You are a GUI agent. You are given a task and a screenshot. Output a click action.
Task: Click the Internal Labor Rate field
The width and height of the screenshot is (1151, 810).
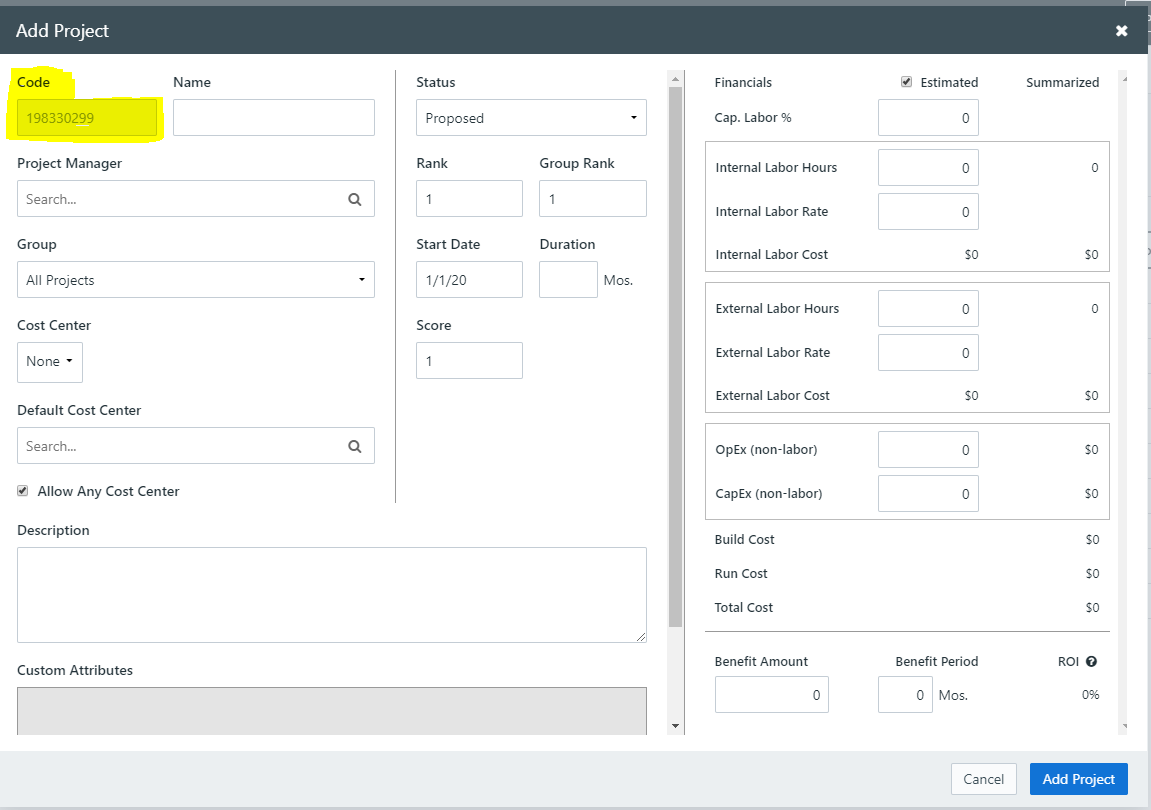(x=928, y=211)
